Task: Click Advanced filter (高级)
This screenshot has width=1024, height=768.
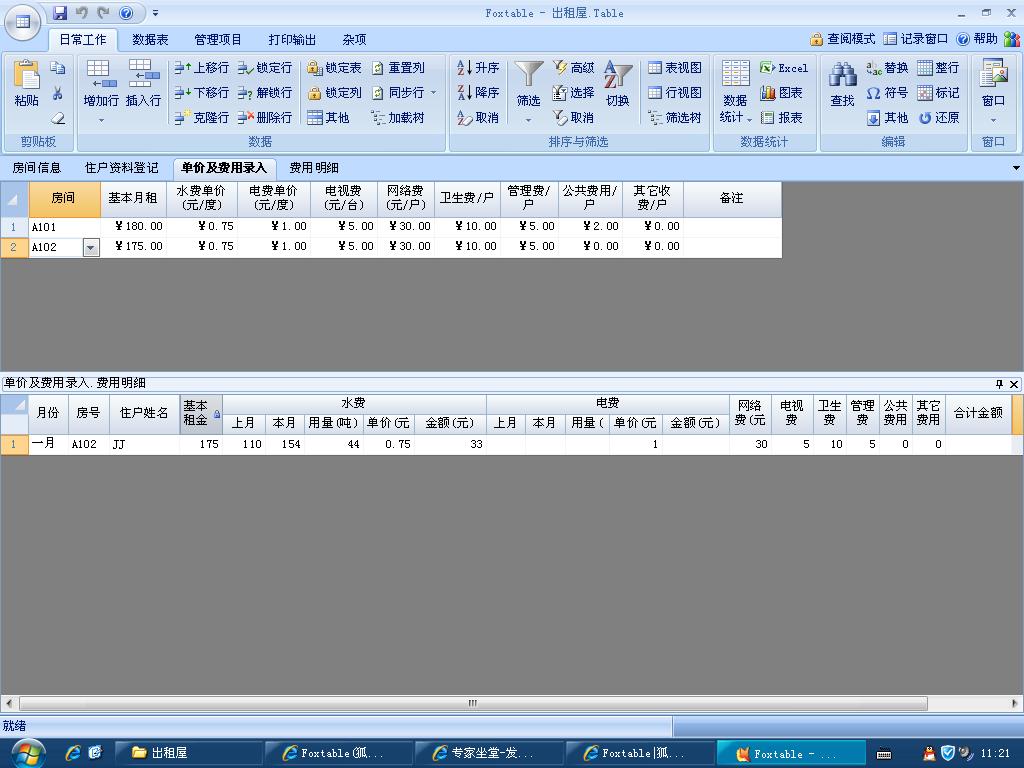Action: (573, 68)
